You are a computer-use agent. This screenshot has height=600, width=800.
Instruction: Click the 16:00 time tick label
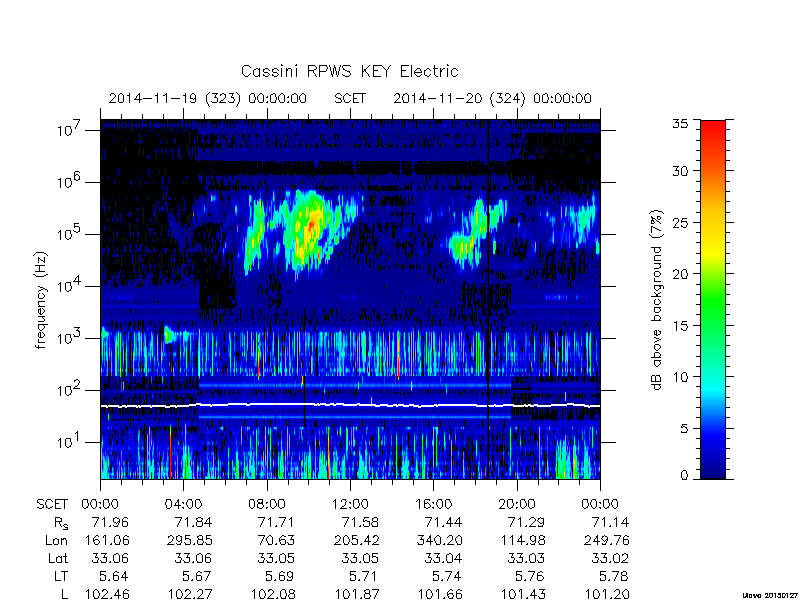click(x=433, y=504)
